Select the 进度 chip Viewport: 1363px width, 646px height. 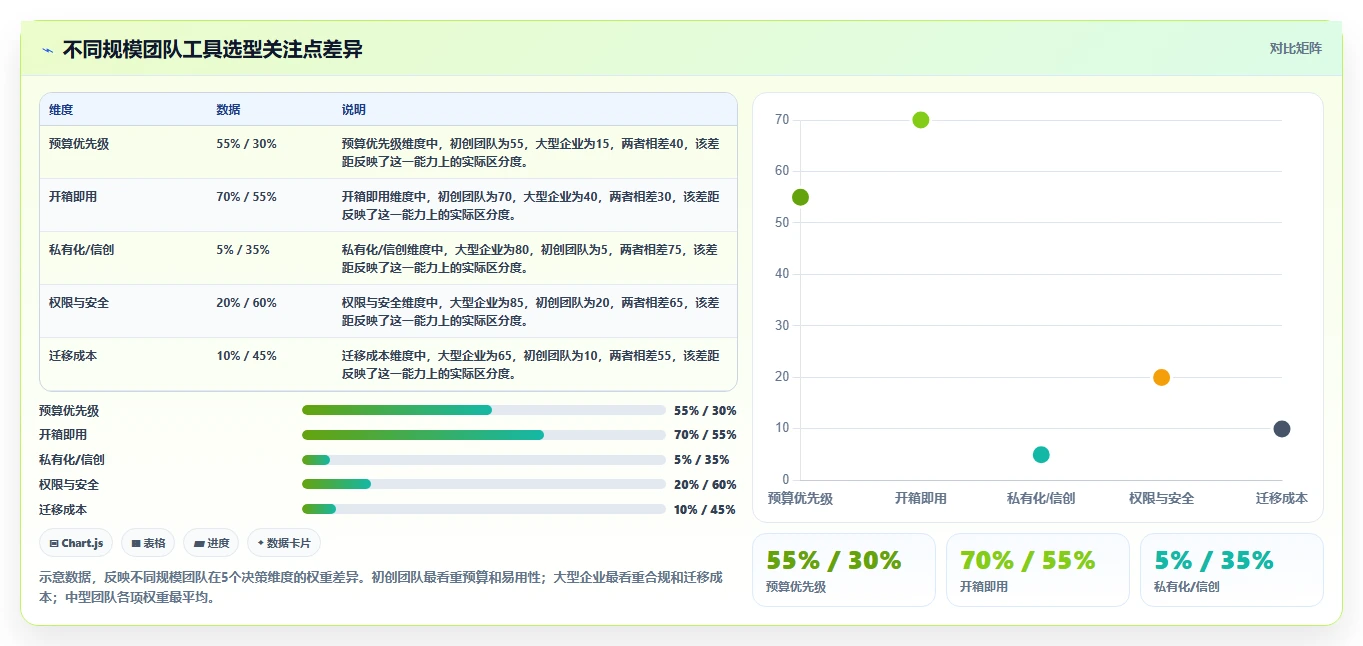pyautogui.click(x=211, y=543)
